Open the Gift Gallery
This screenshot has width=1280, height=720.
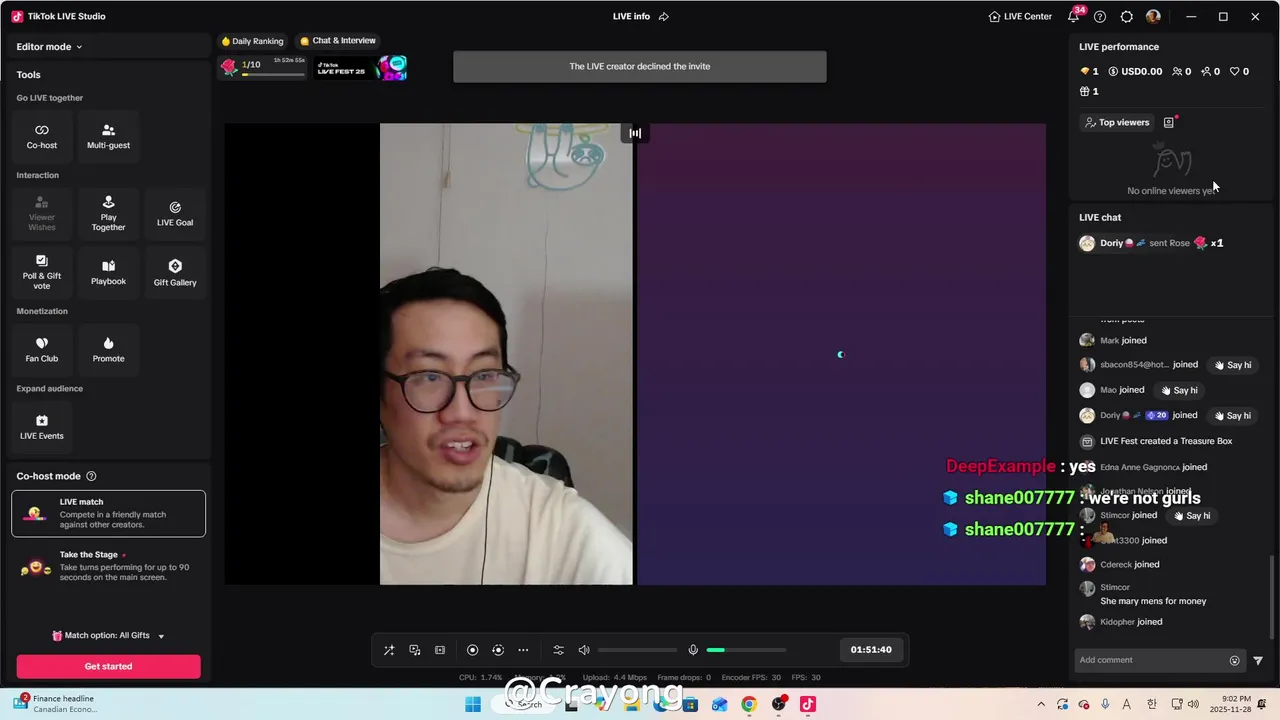(175, 273)
